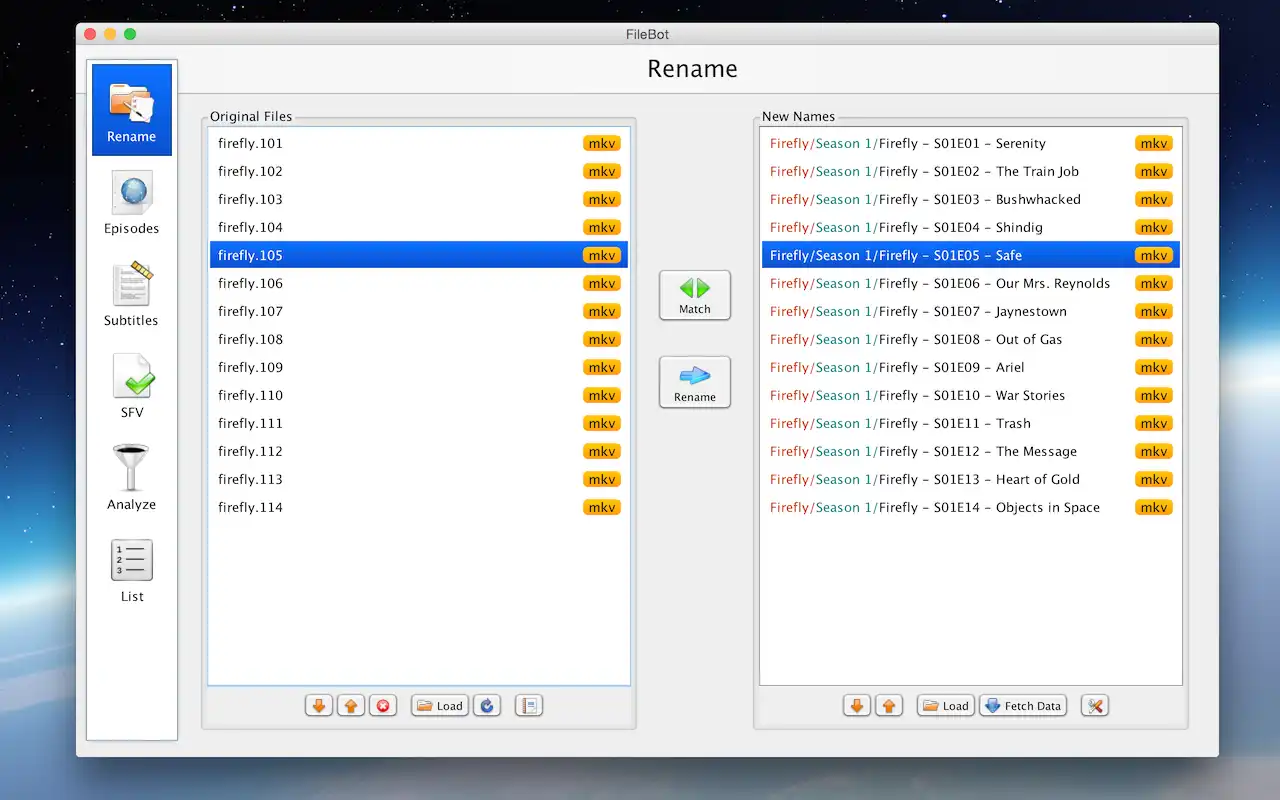
Task: Select the S01E13 - Heart of Gold entry
Action: [971, 479]
